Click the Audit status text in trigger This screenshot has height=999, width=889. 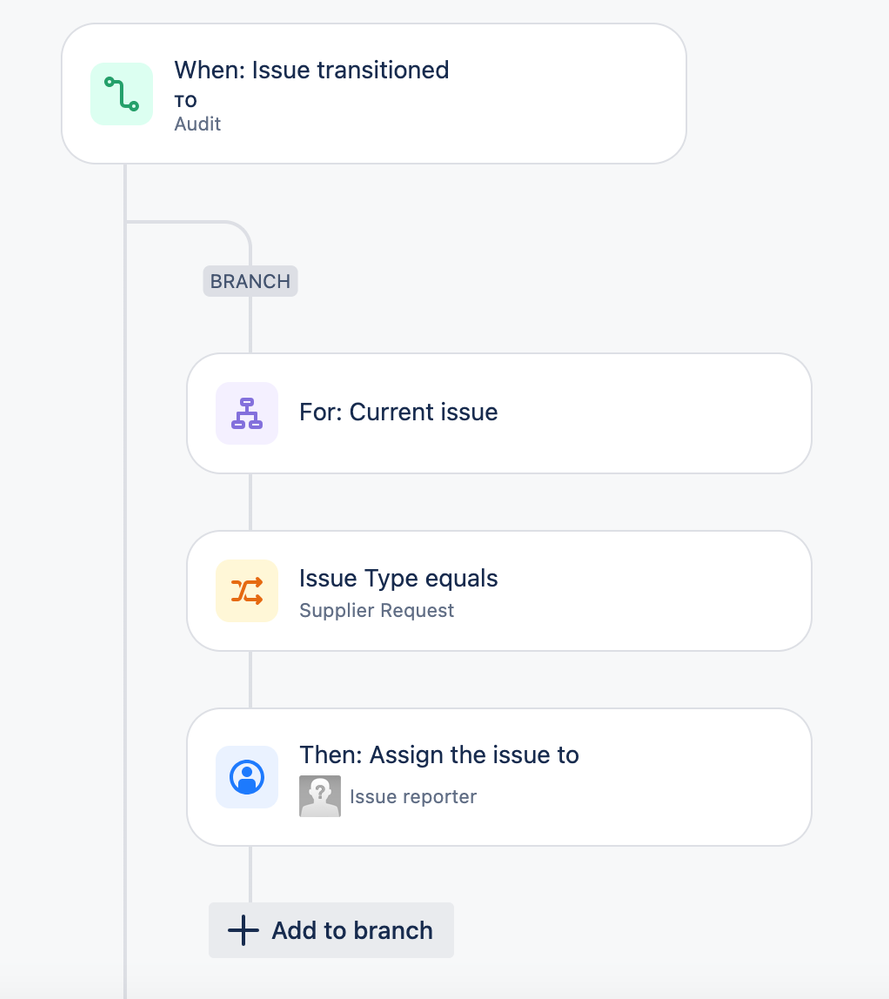[198, 124]
